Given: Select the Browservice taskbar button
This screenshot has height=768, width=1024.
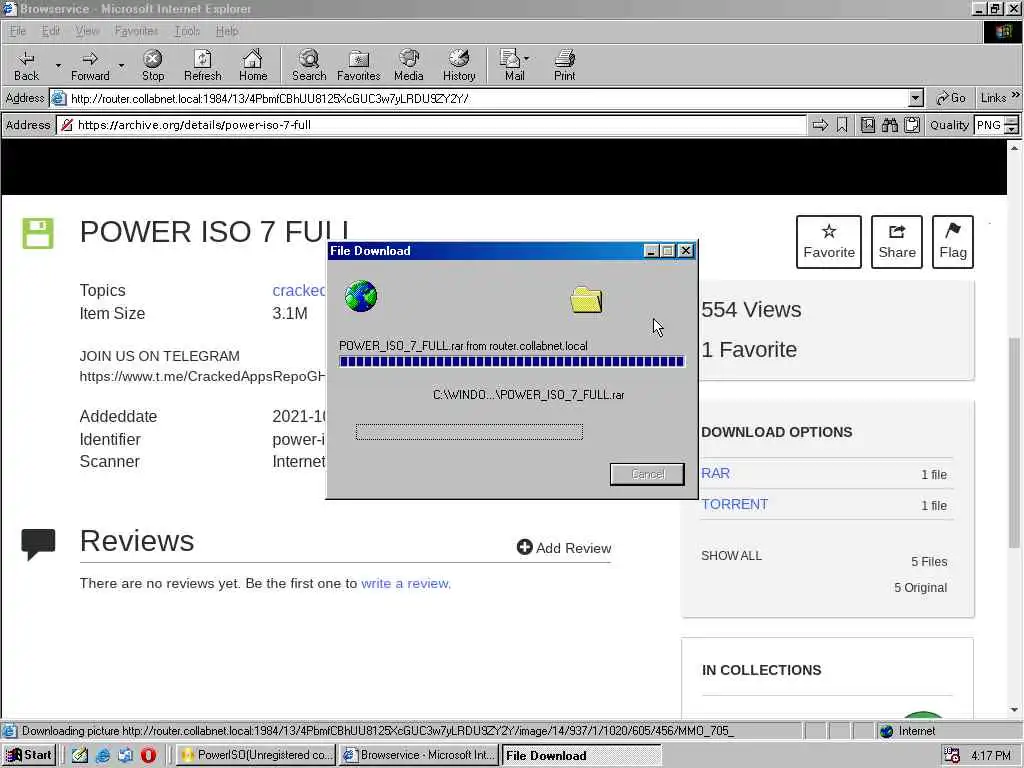Looking at the screenshot, I should (420, 755).
